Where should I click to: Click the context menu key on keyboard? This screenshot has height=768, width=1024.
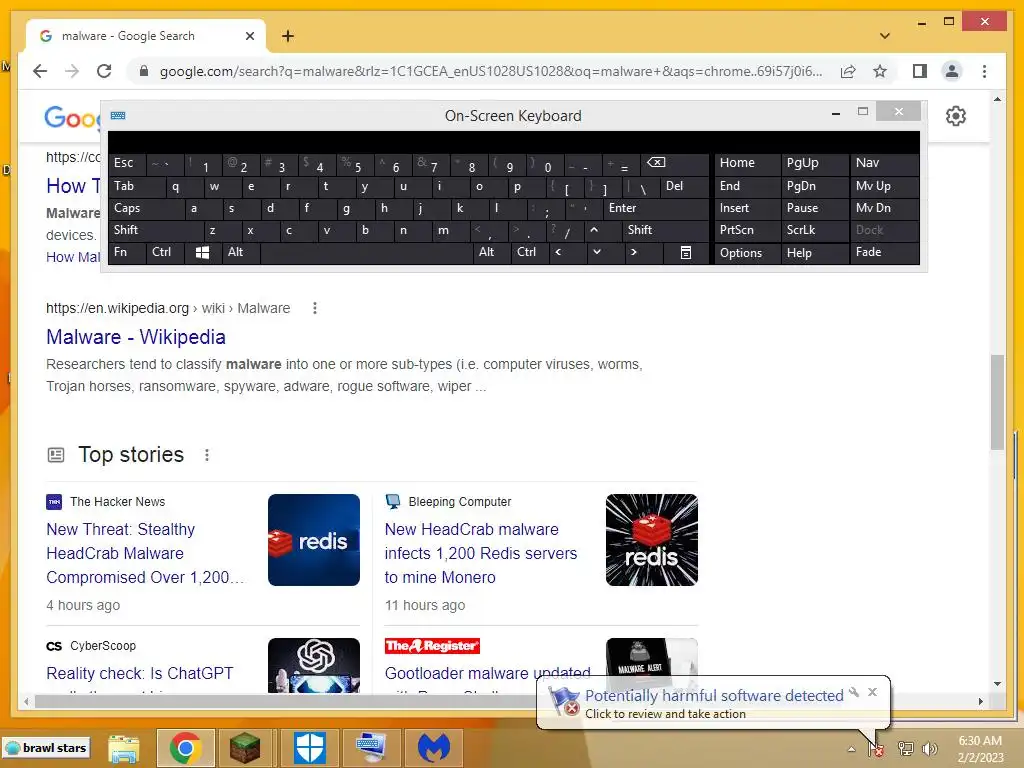coord(686,253)
